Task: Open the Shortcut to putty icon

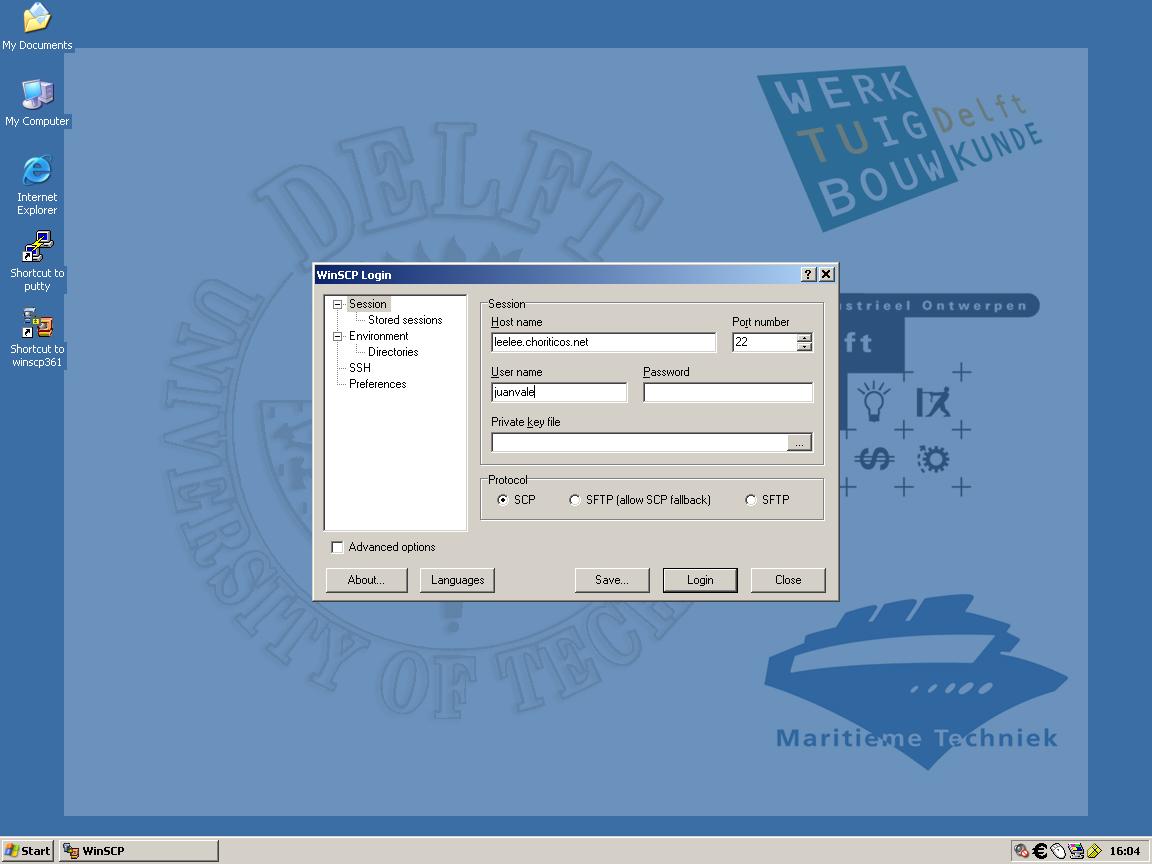Action: point(37,247)
